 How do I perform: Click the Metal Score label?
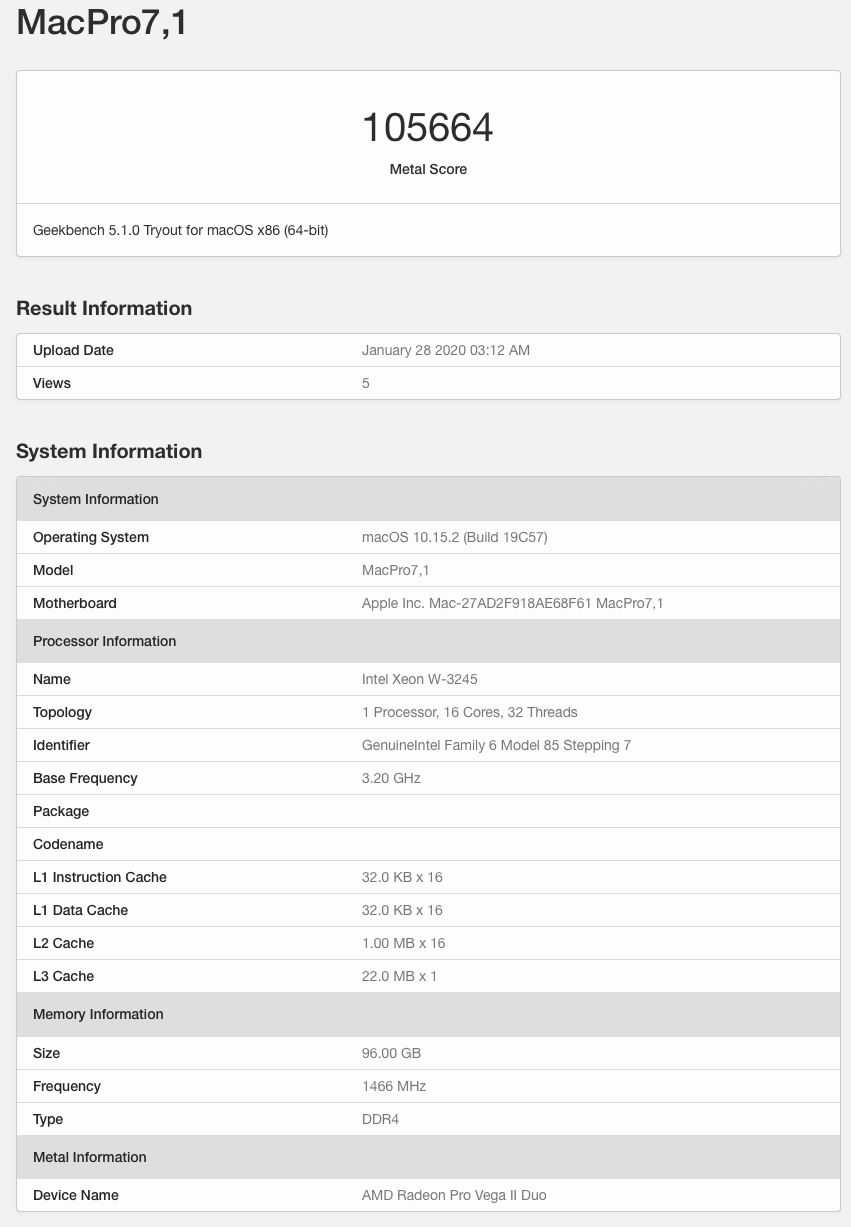click(x=428, y=169)
